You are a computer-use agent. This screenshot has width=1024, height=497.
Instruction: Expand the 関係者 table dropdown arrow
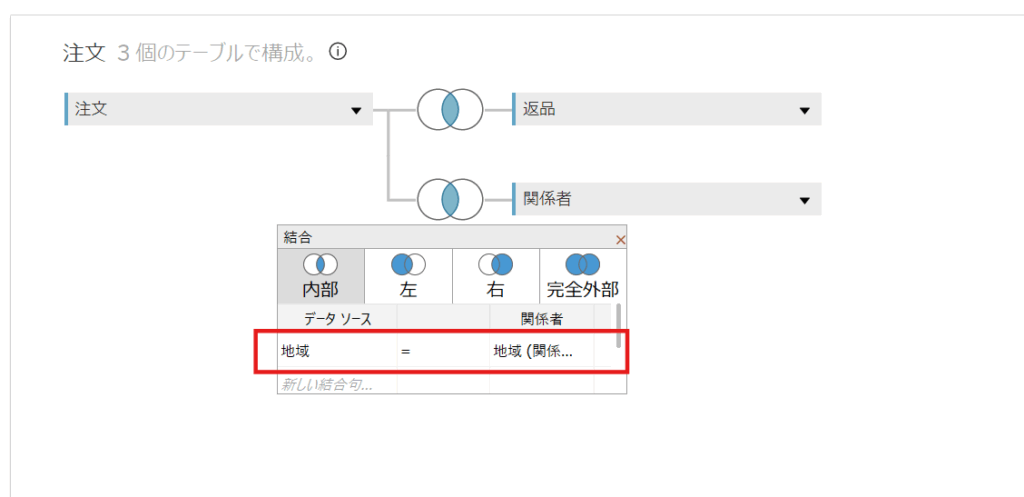click(x=804, y=200)
